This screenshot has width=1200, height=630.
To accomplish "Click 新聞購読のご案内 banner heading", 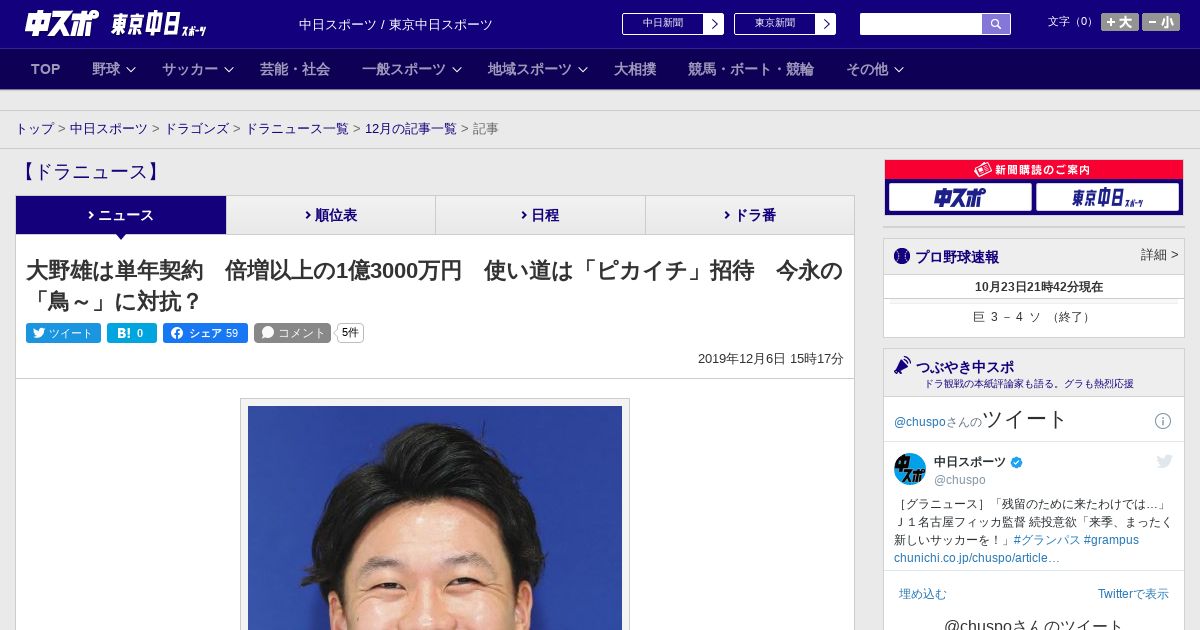I will 1034,170.
